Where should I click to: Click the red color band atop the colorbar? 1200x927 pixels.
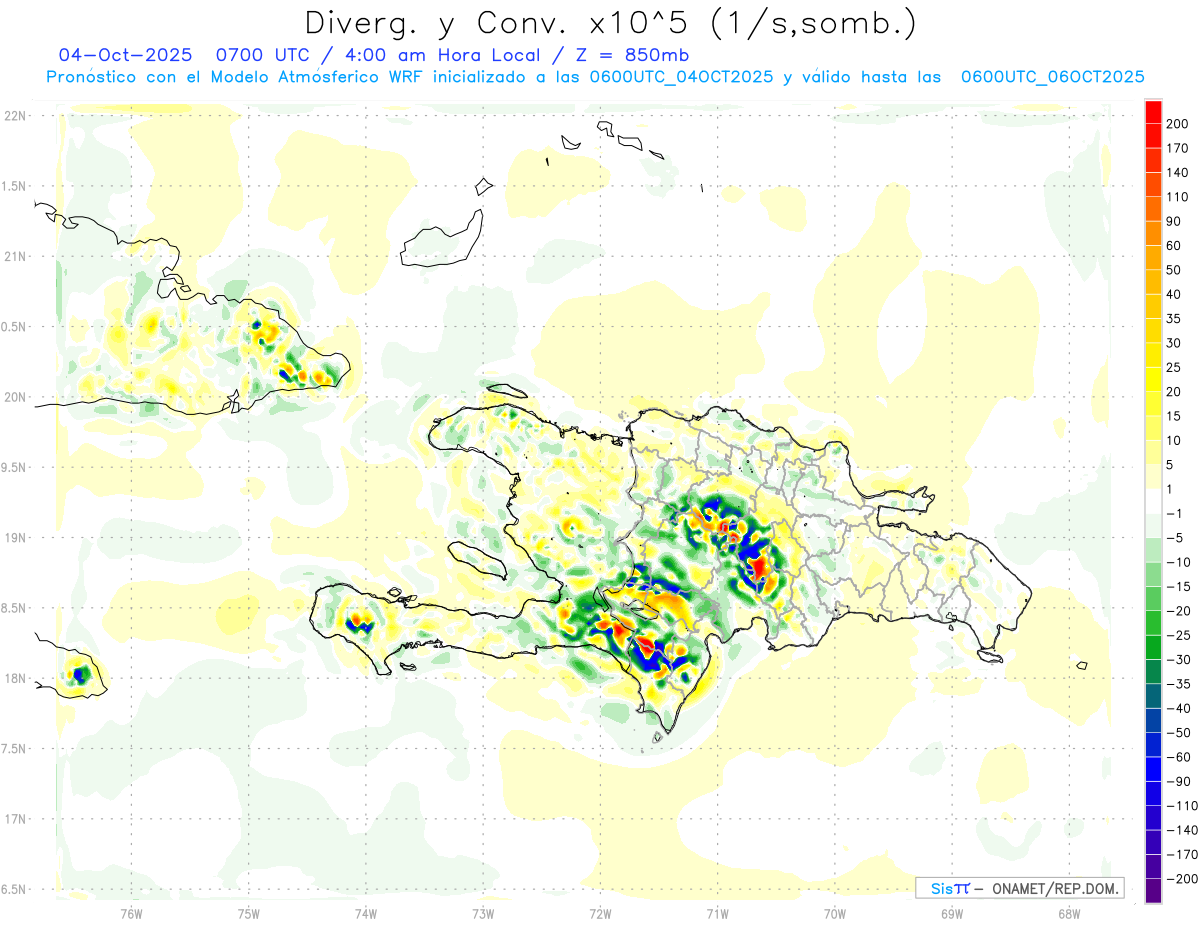(1153, 111)
